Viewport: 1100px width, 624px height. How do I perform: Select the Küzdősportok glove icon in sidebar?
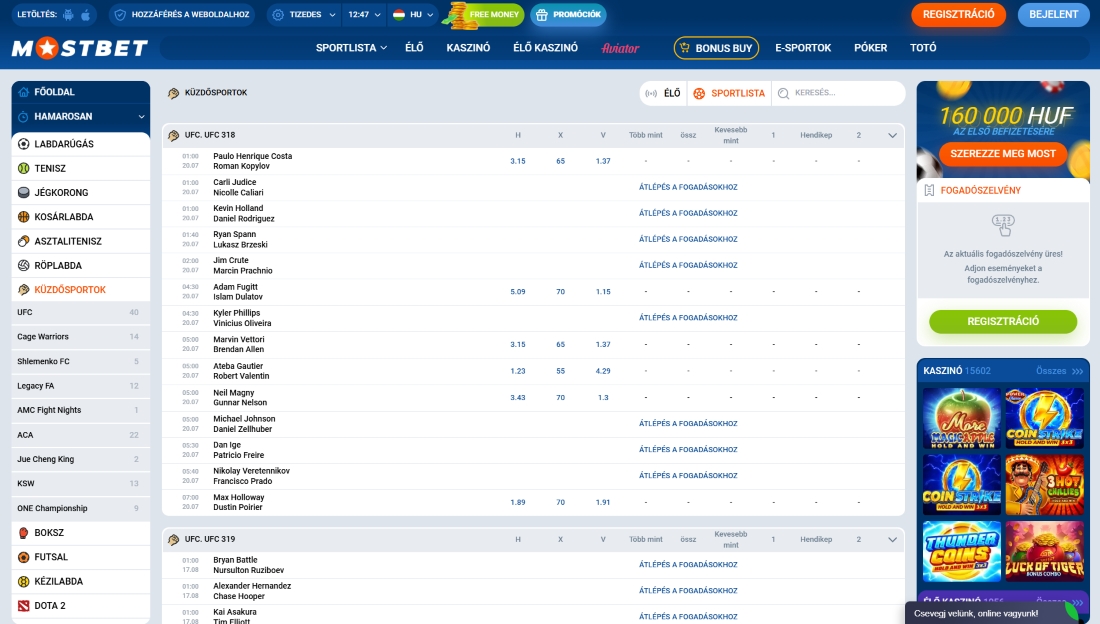tap(23, 289)
